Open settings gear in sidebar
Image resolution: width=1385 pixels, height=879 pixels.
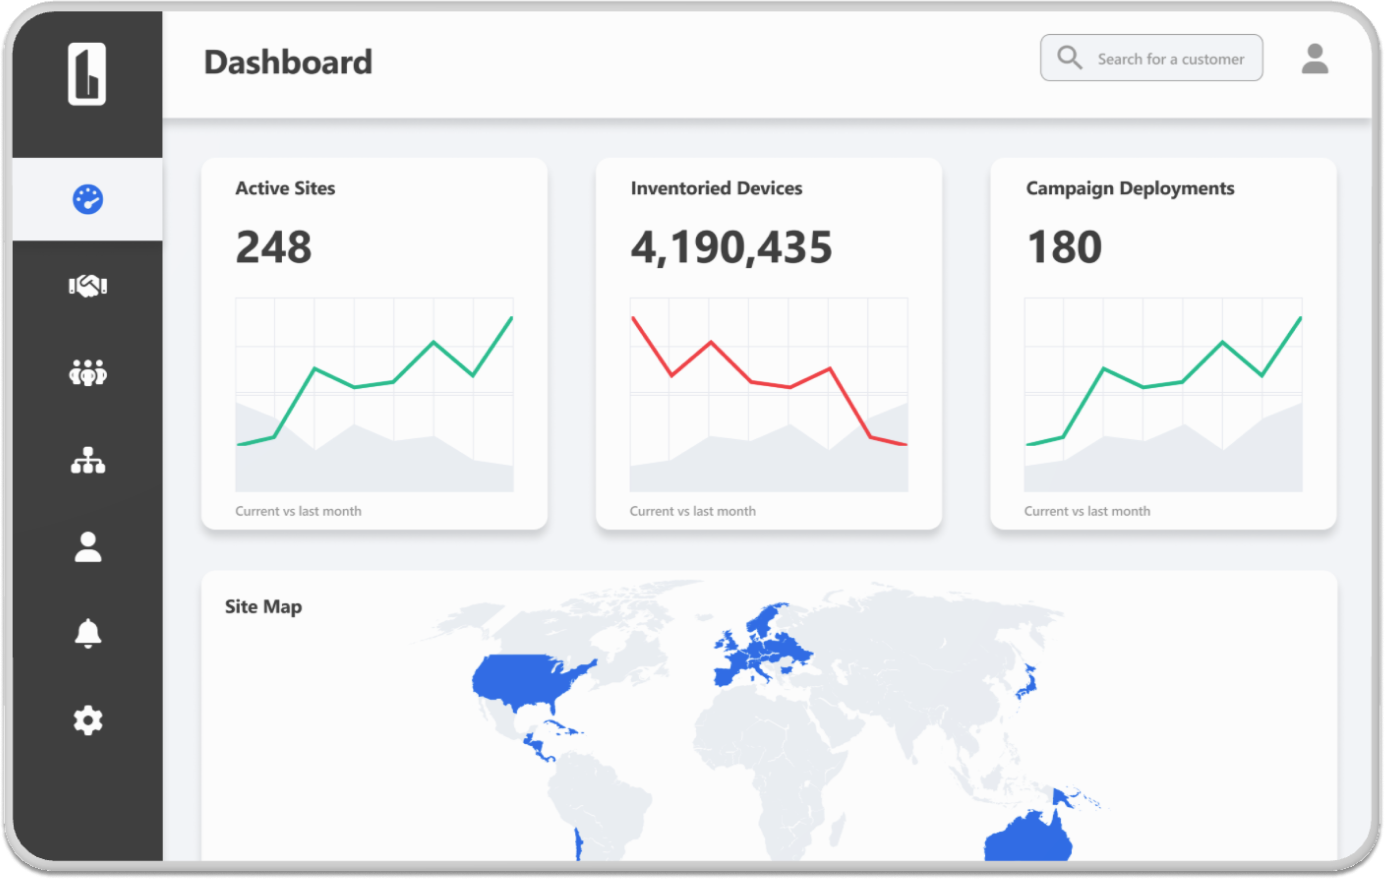pos(88,720)
